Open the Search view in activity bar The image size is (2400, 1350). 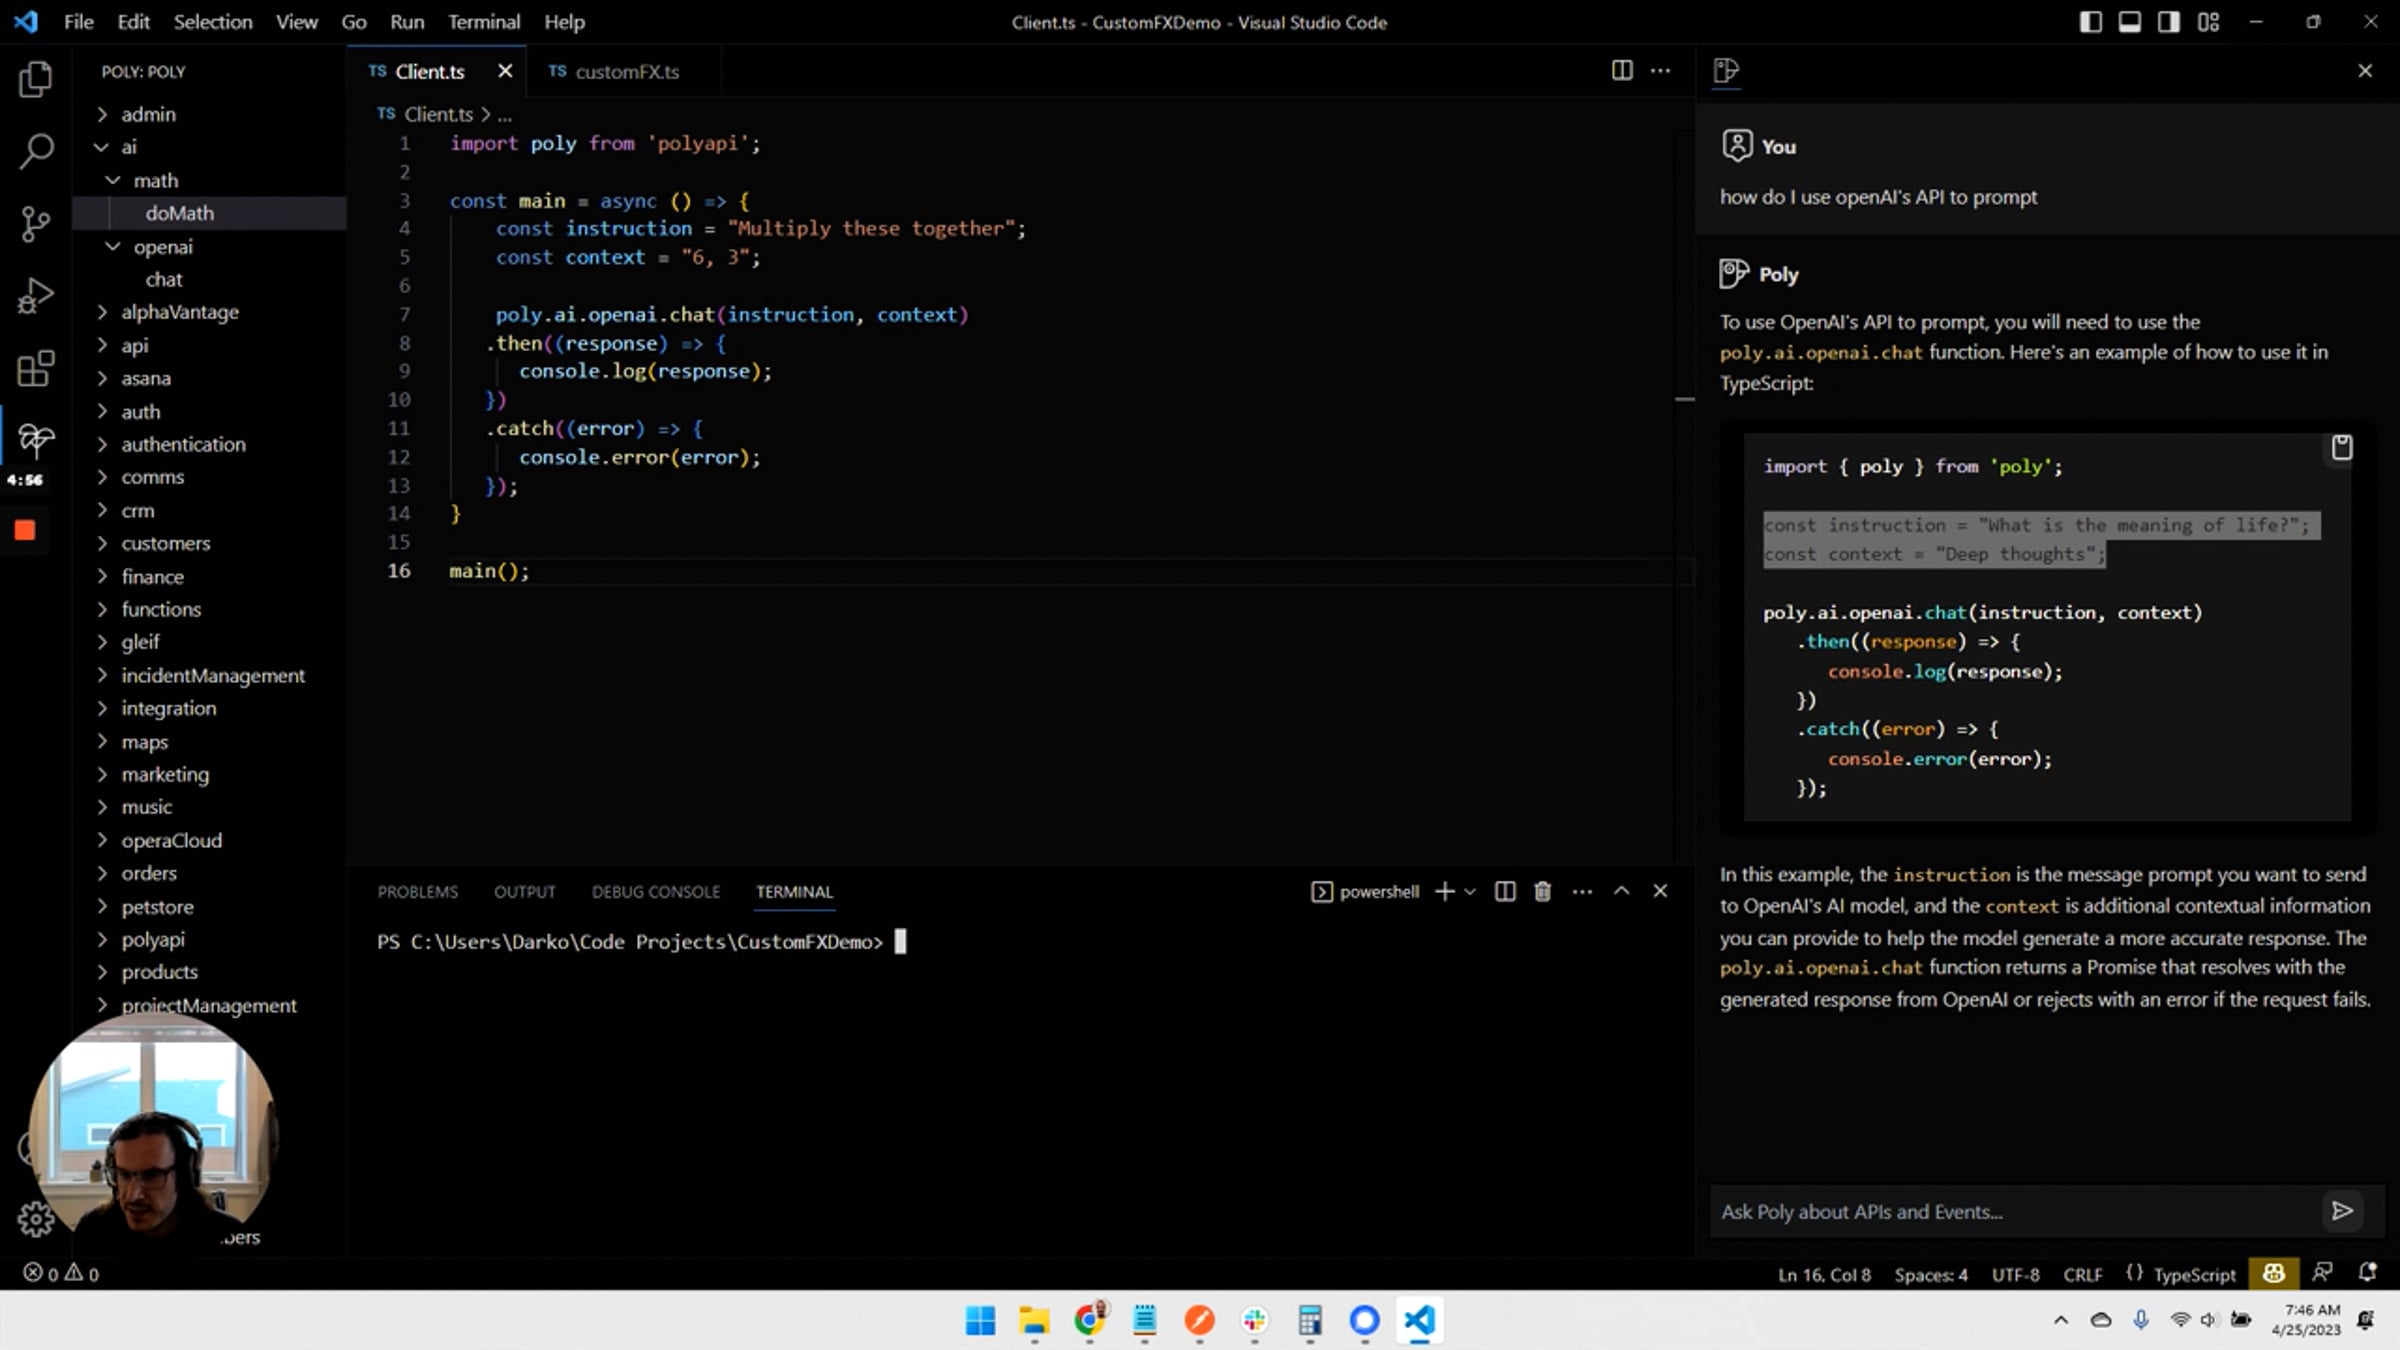click(36, 151)
